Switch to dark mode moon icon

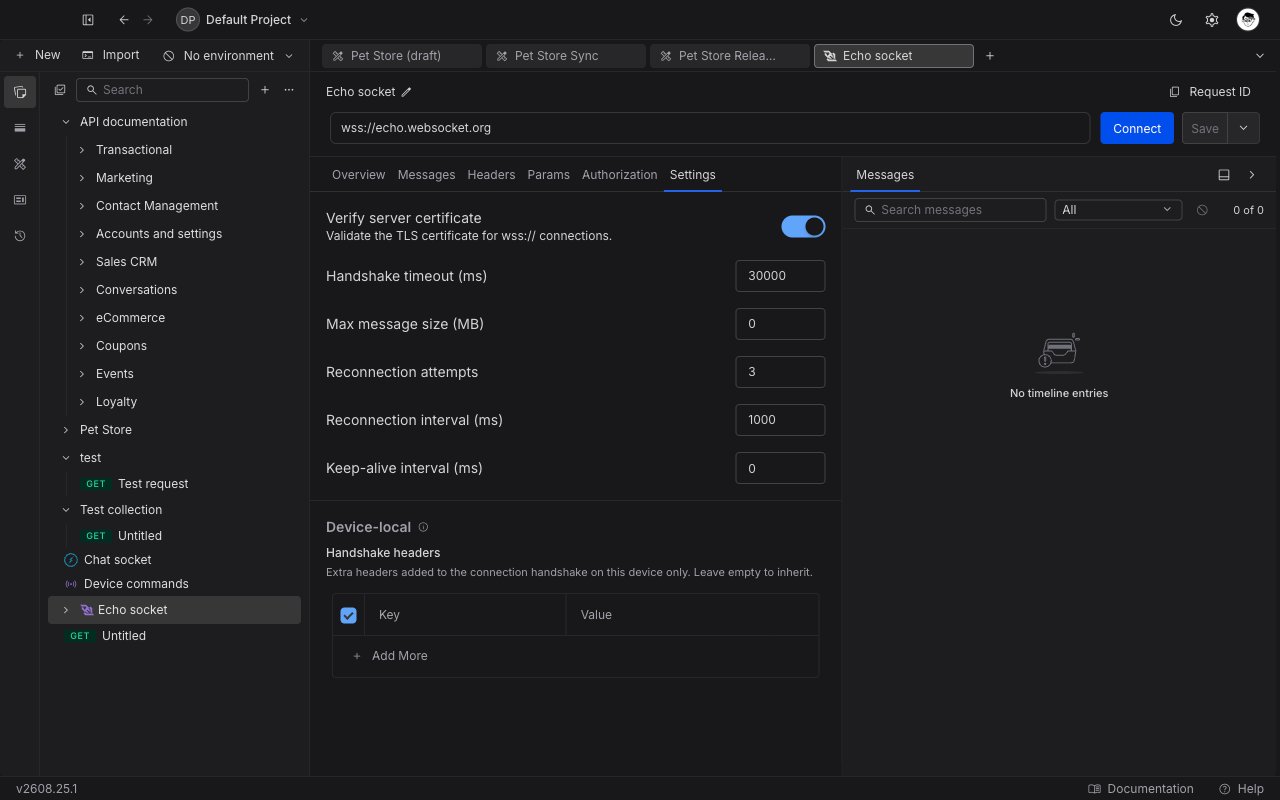click(1176, 20)
